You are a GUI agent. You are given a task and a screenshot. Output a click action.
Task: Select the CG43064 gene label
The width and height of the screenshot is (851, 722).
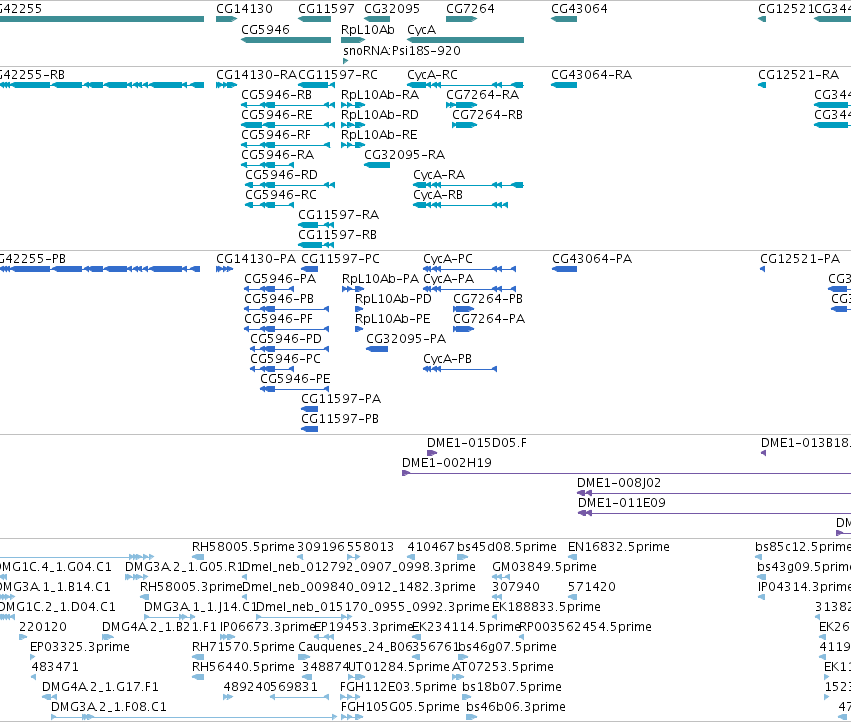(x=579, y=9)
